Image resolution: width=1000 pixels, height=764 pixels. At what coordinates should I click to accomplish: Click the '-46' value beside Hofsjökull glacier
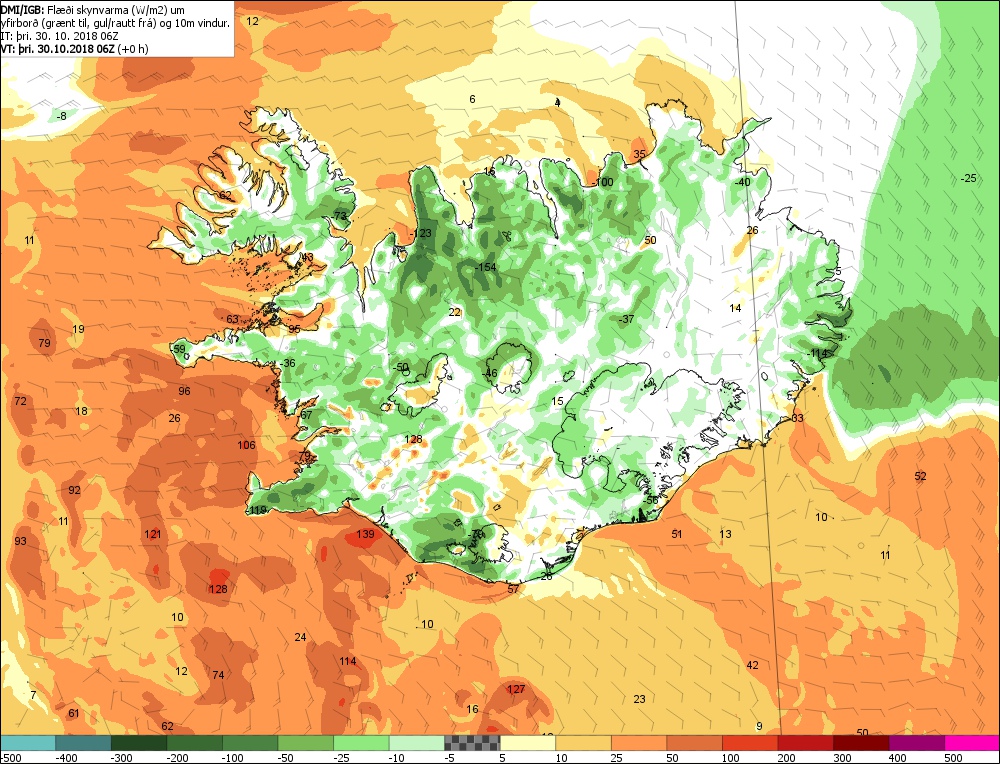(x=490, y=374)
